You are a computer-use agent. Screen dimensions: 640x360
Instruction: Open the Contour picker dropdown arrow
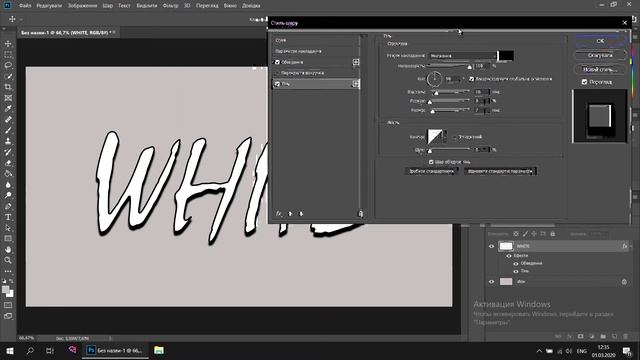click(x=445, y=137)
